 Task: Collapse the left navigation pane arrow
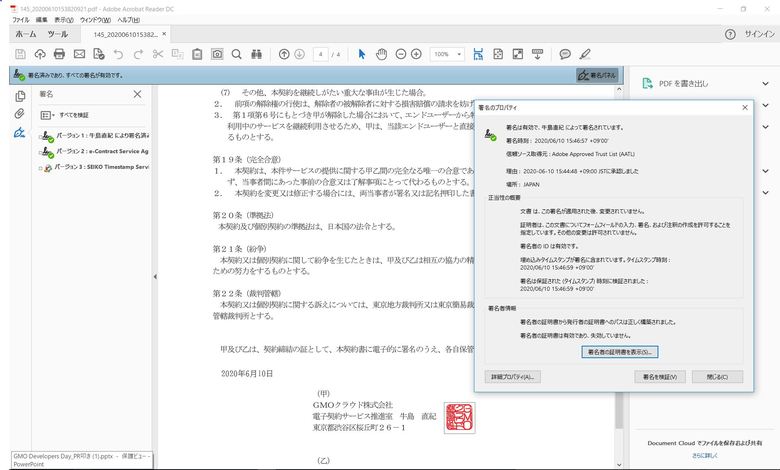155,277
